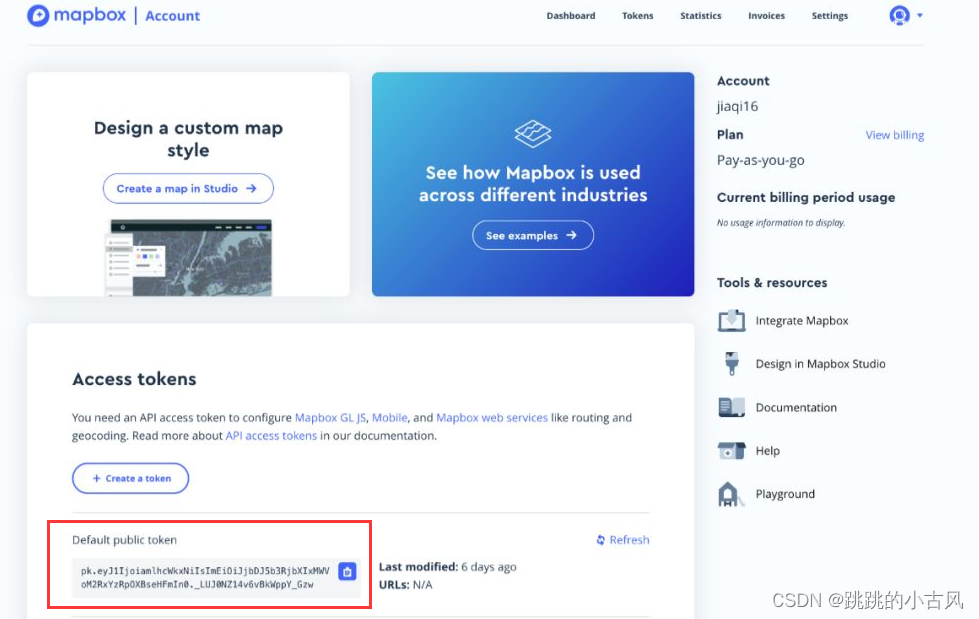The width and height of the screenshot is (979, 619).
Task: Click the Mapbox logo icon
Action: [38, 16]
